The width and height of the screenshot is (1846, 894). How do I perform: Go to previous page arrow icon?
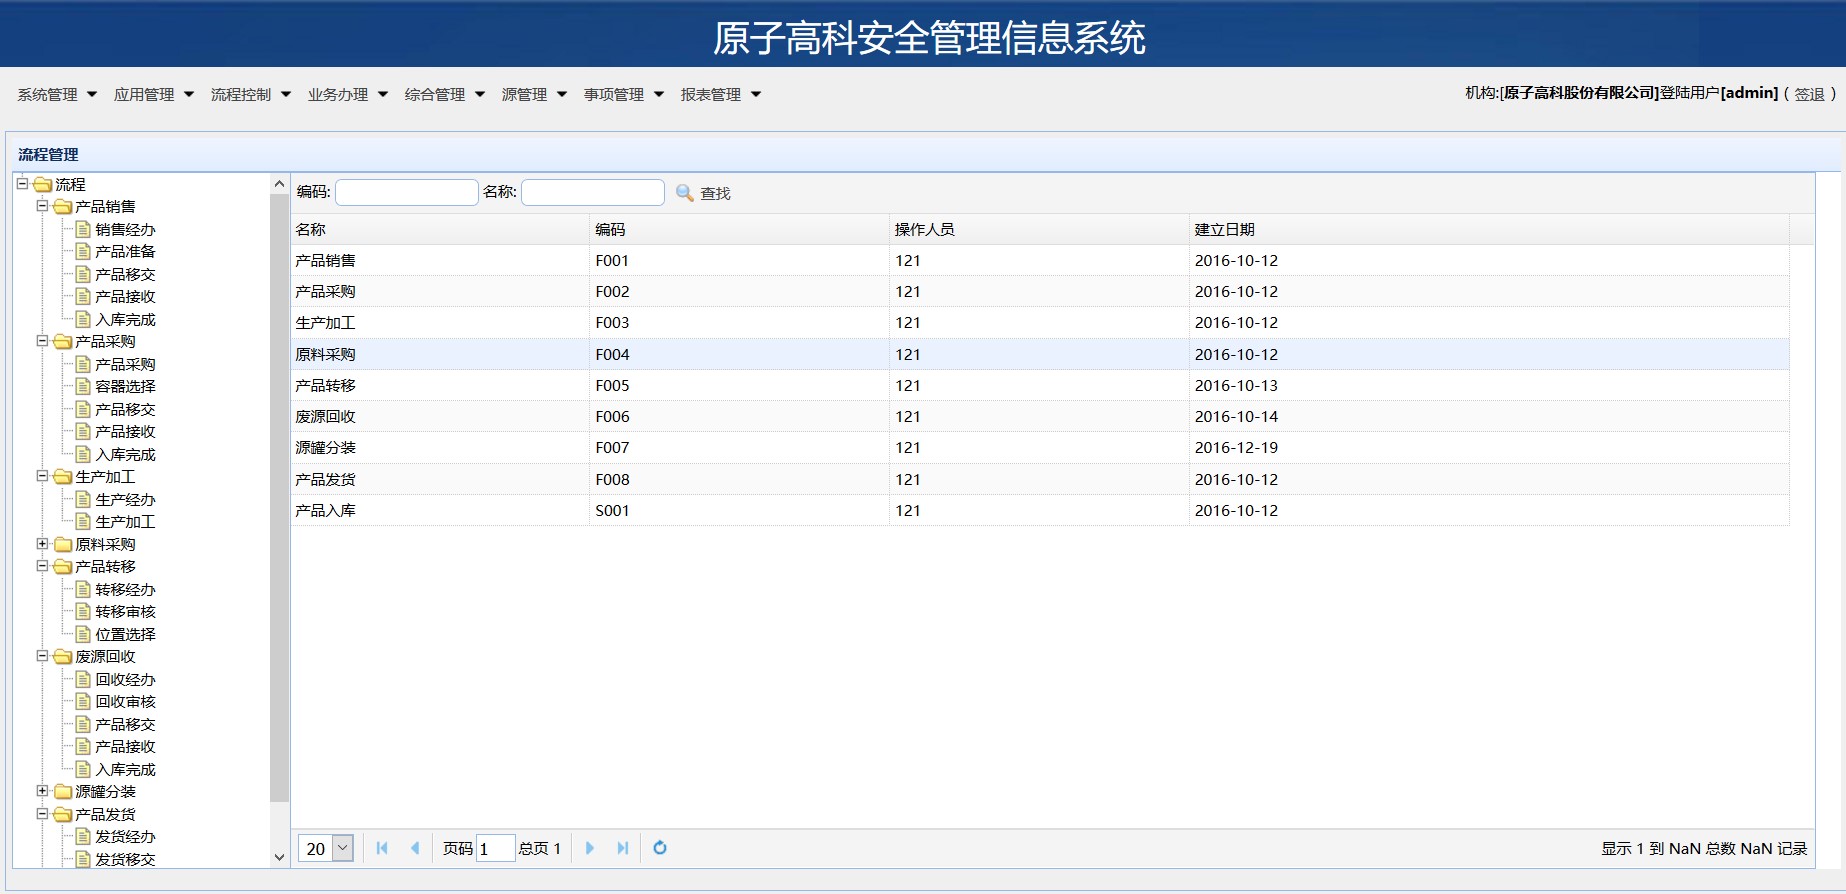tap(415, 848)
